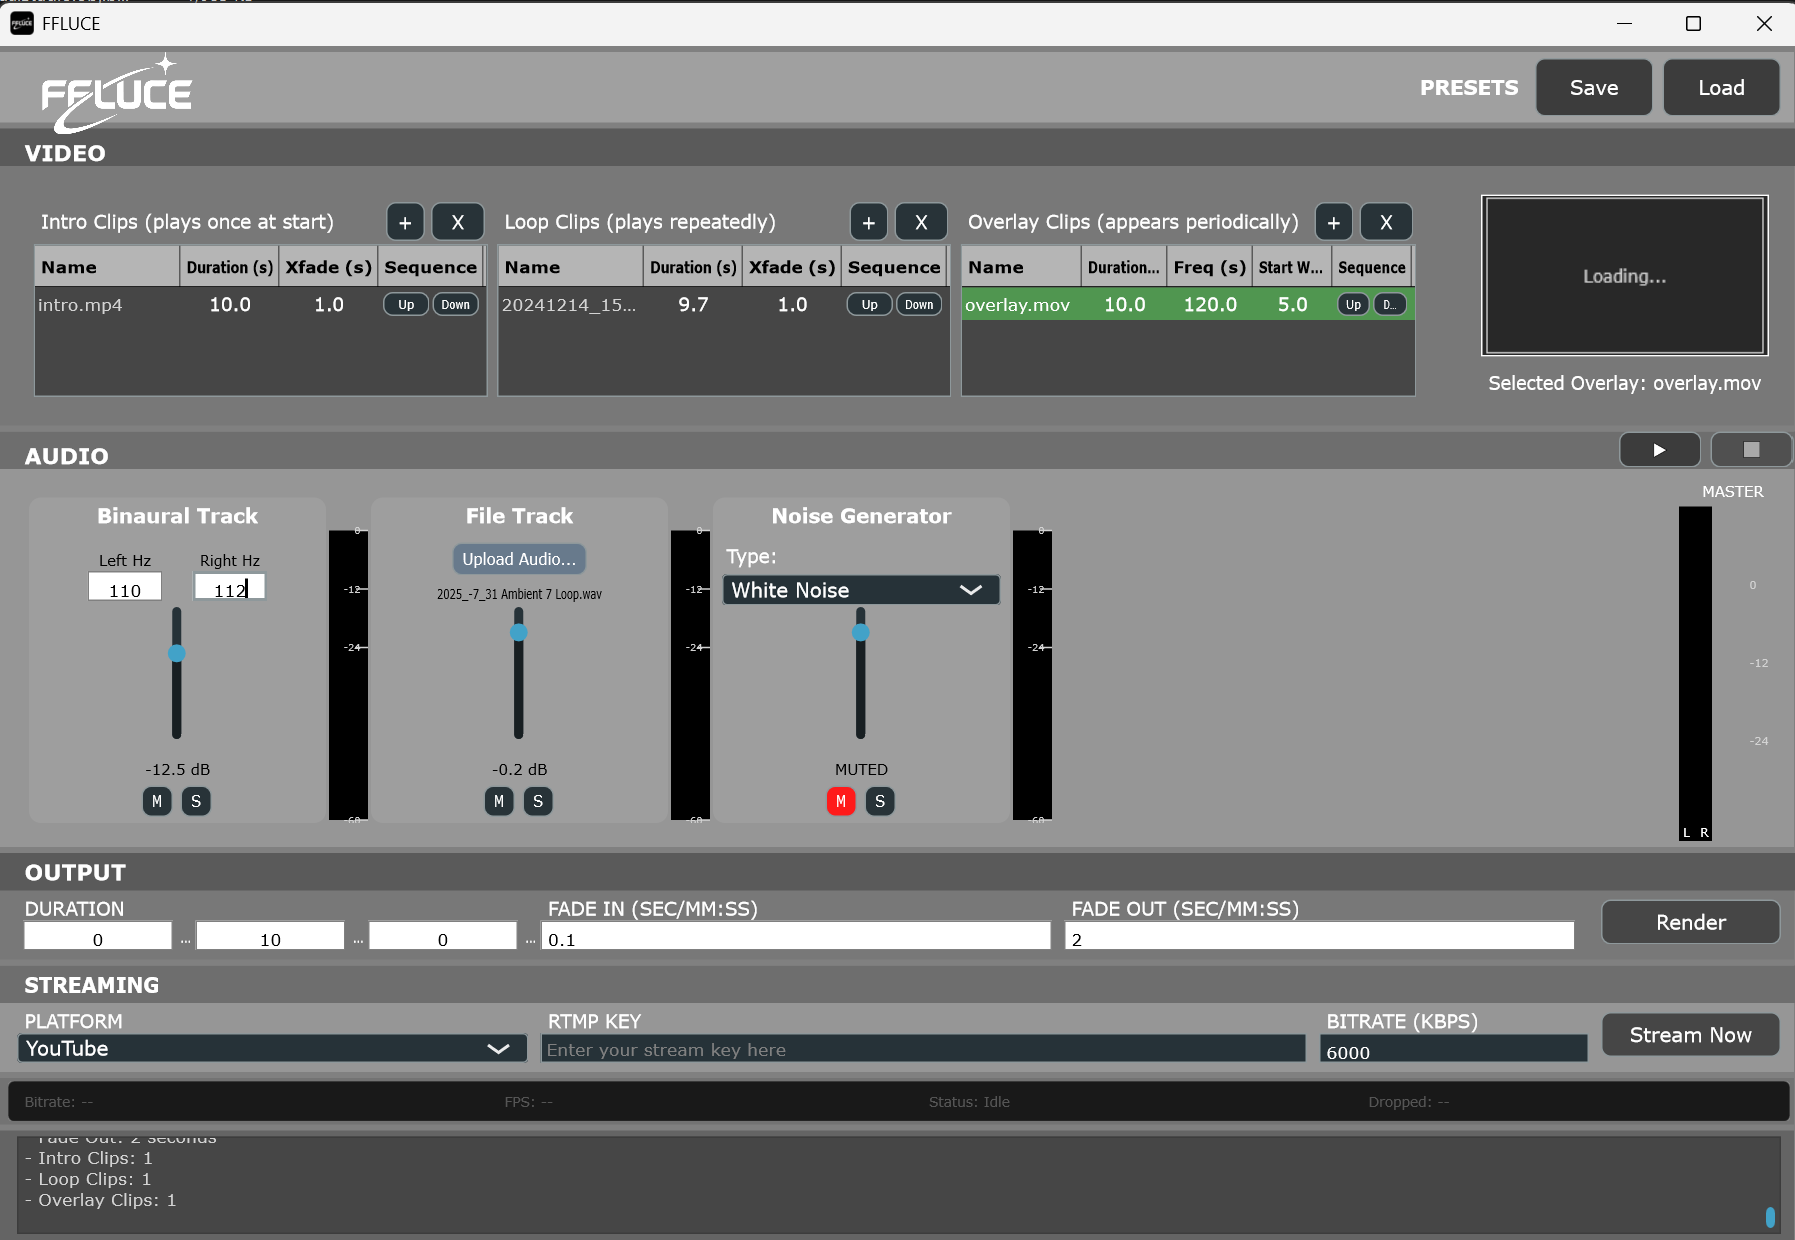This screenshot has width=1795, height=1240.
Task: Solo the Binaural Track
Action: coord(196,801)
